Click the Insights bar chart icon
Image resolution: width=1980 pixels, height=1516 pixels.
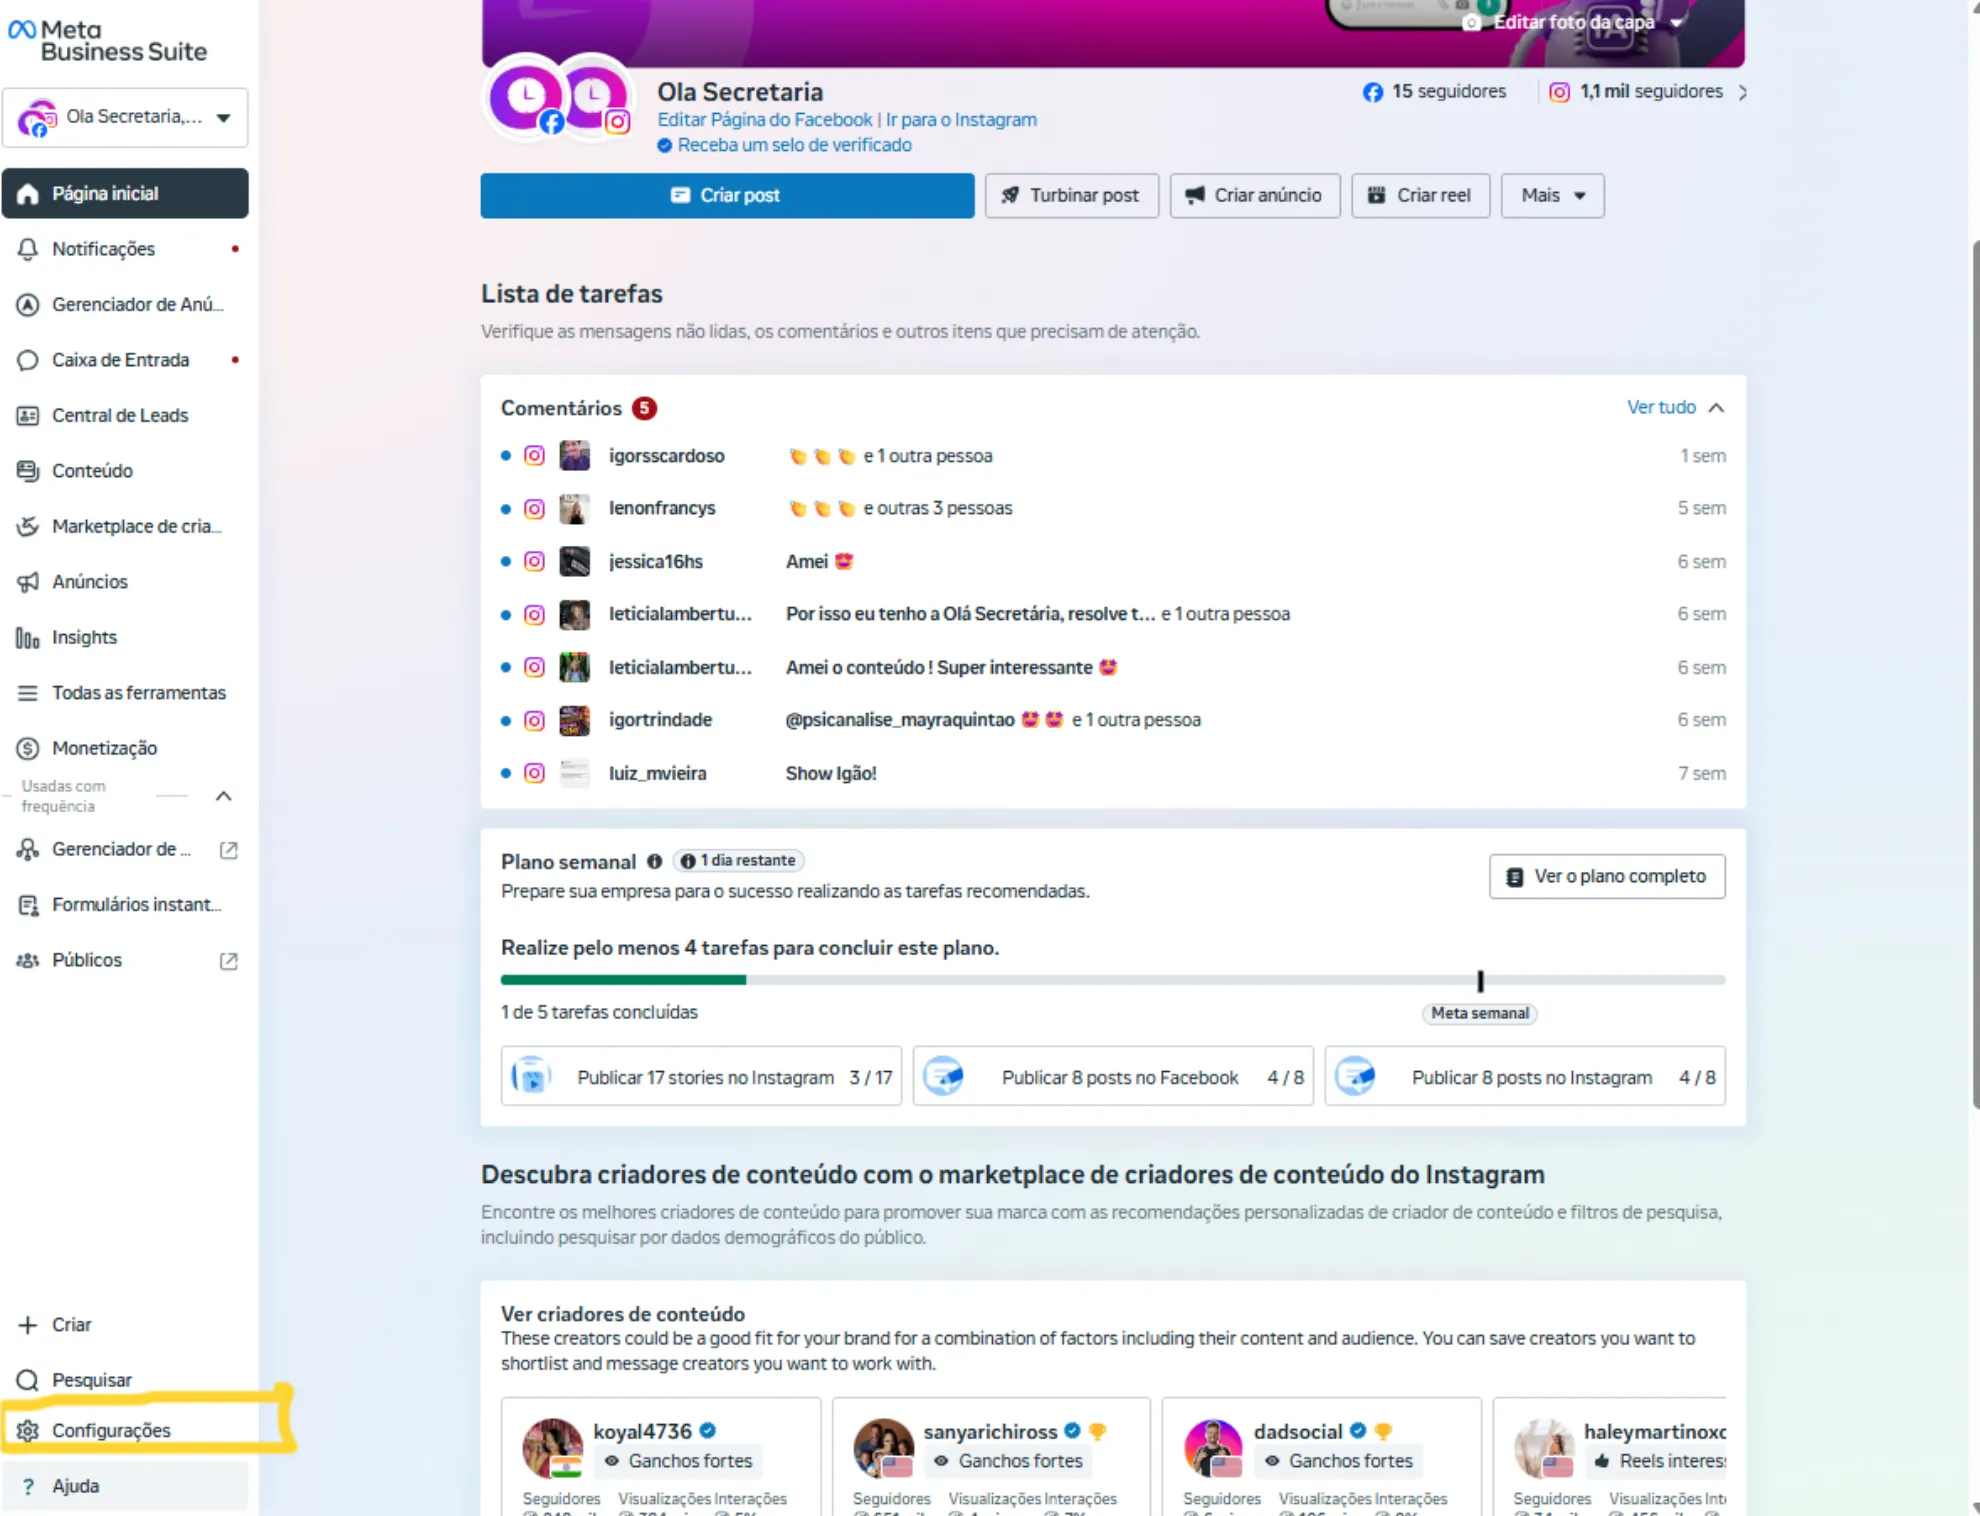(28, 638)
